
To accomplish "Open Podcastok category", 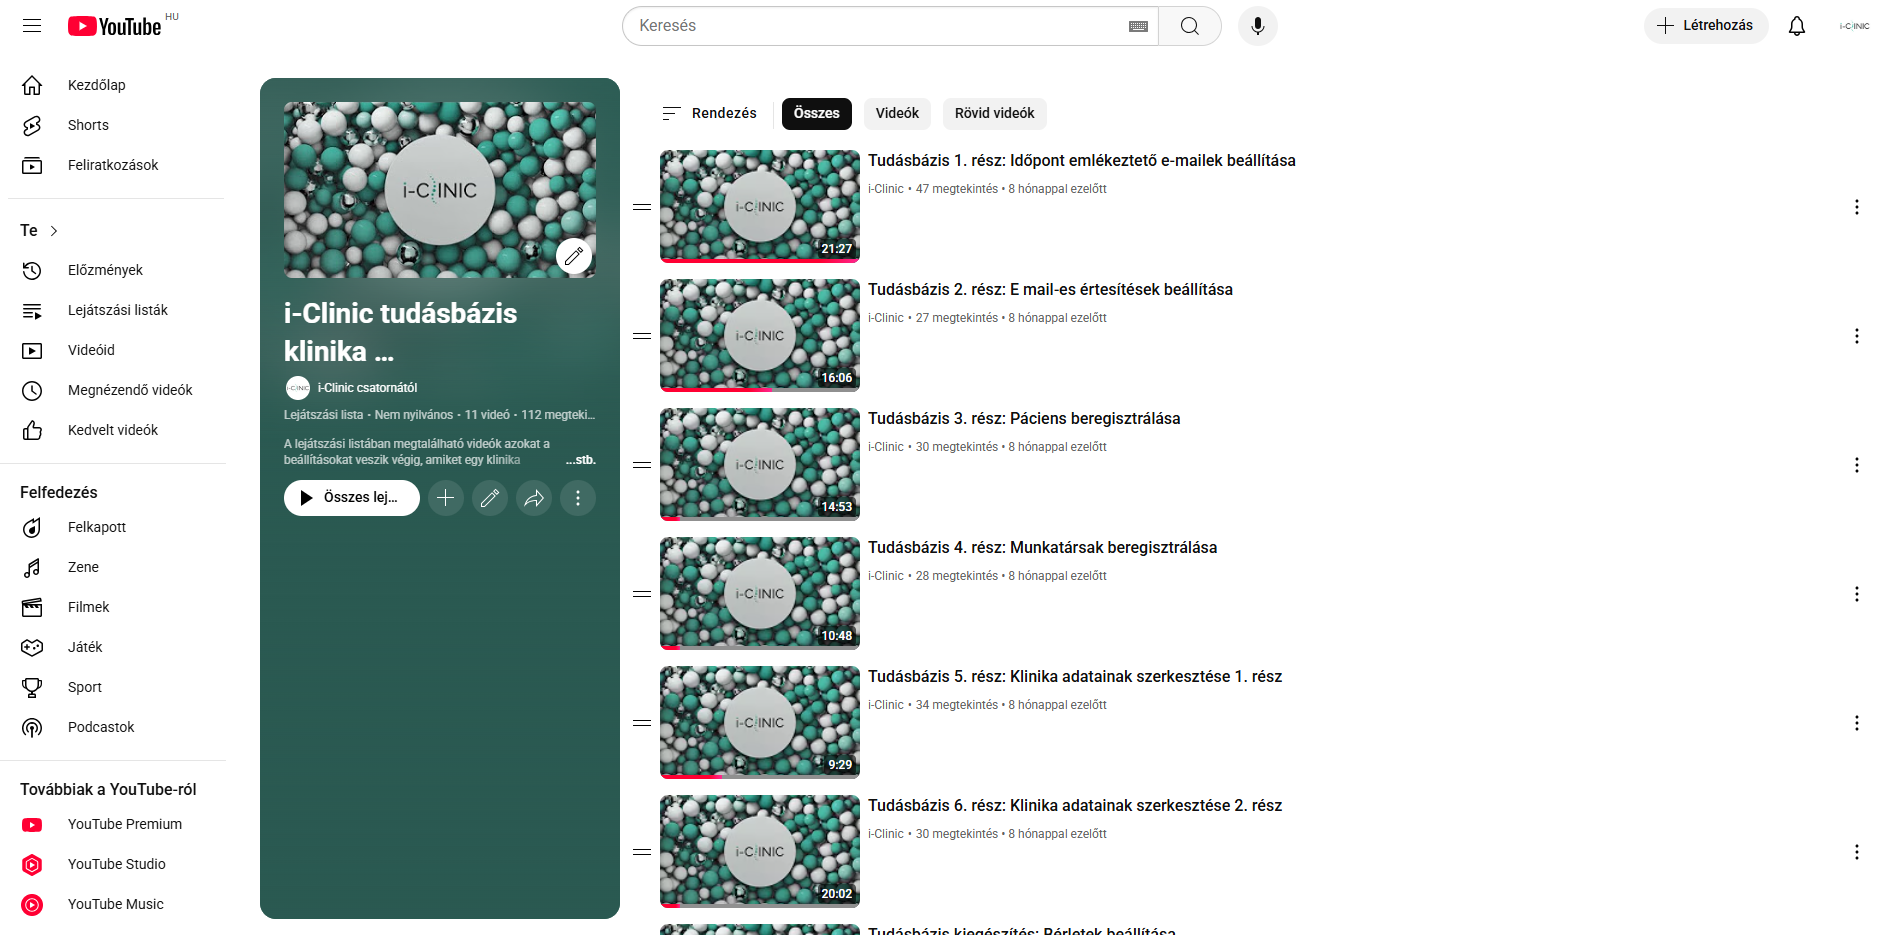I will pyautogui.click(x=116, y=727).
